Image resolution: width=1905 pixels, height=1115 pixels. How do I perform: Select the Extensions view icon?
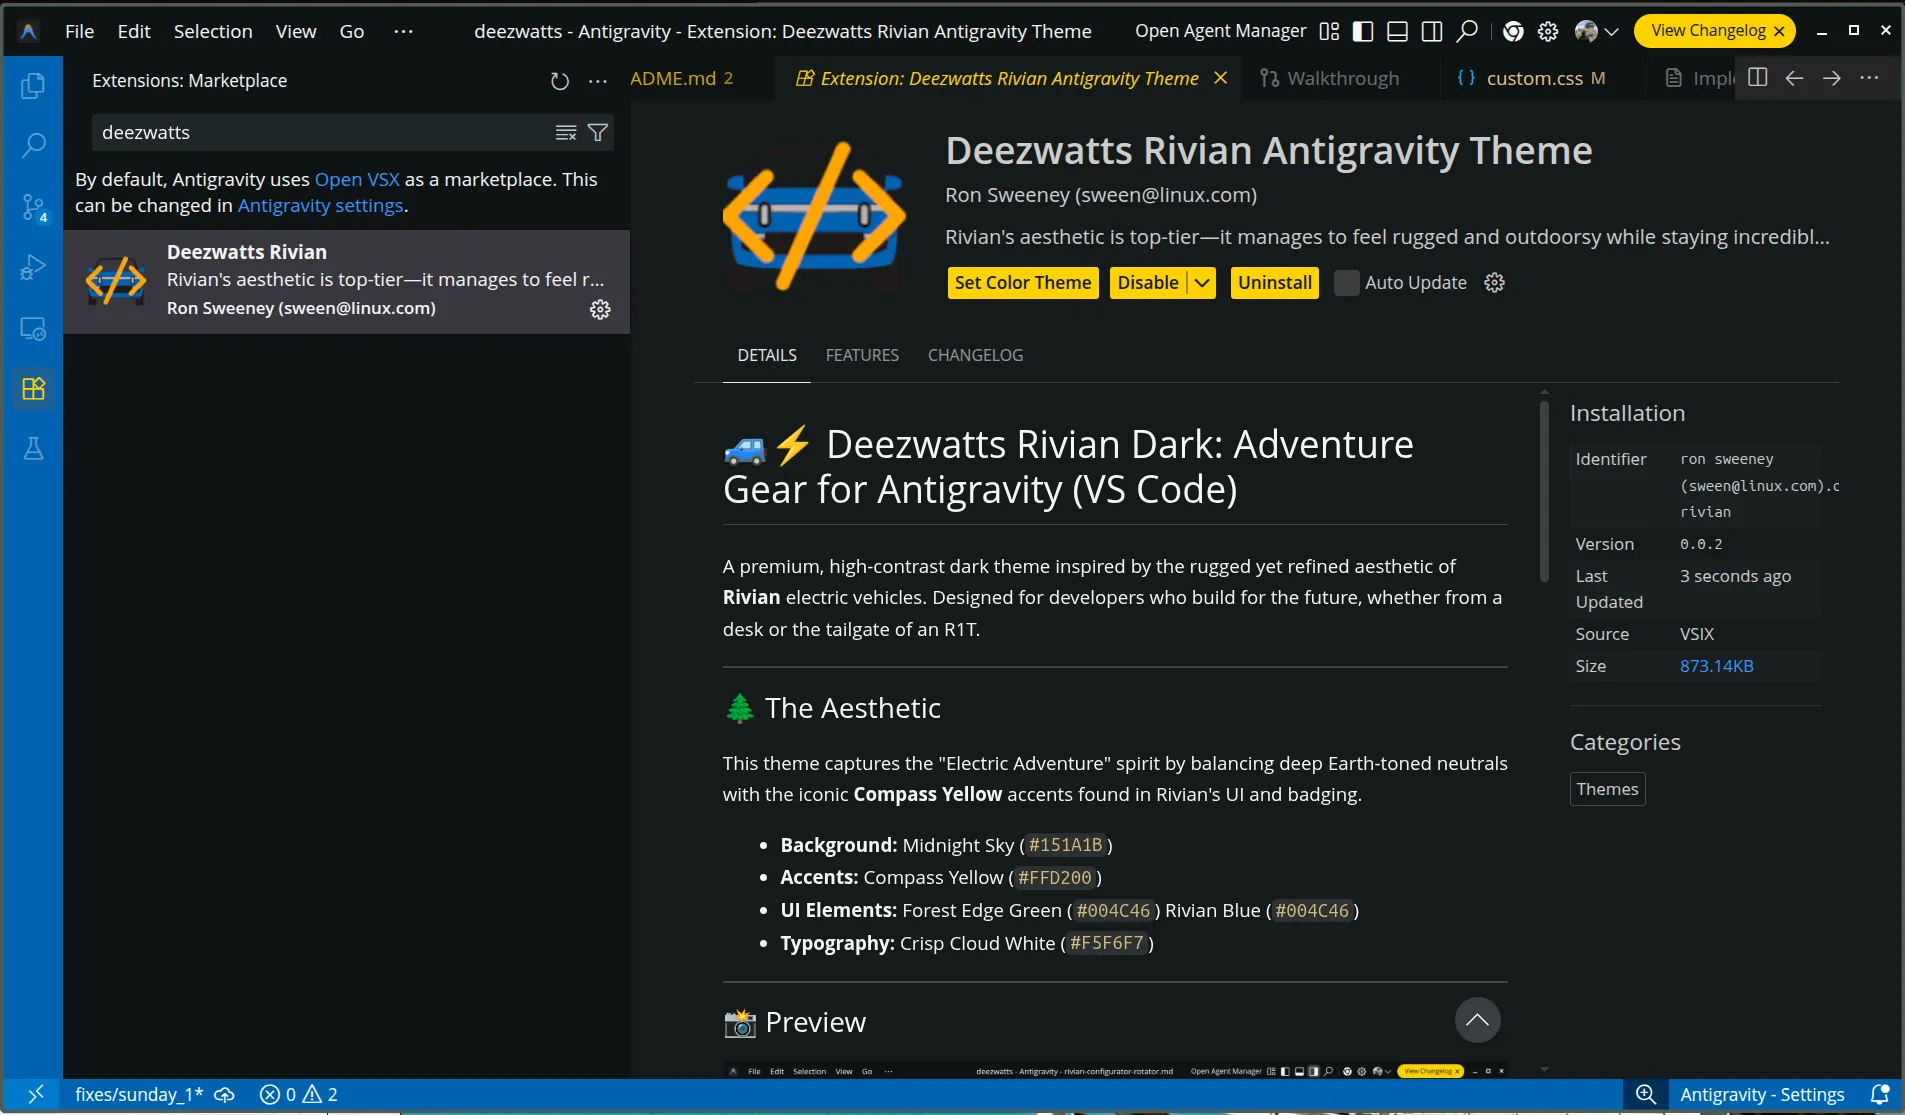tap(33, 389)
